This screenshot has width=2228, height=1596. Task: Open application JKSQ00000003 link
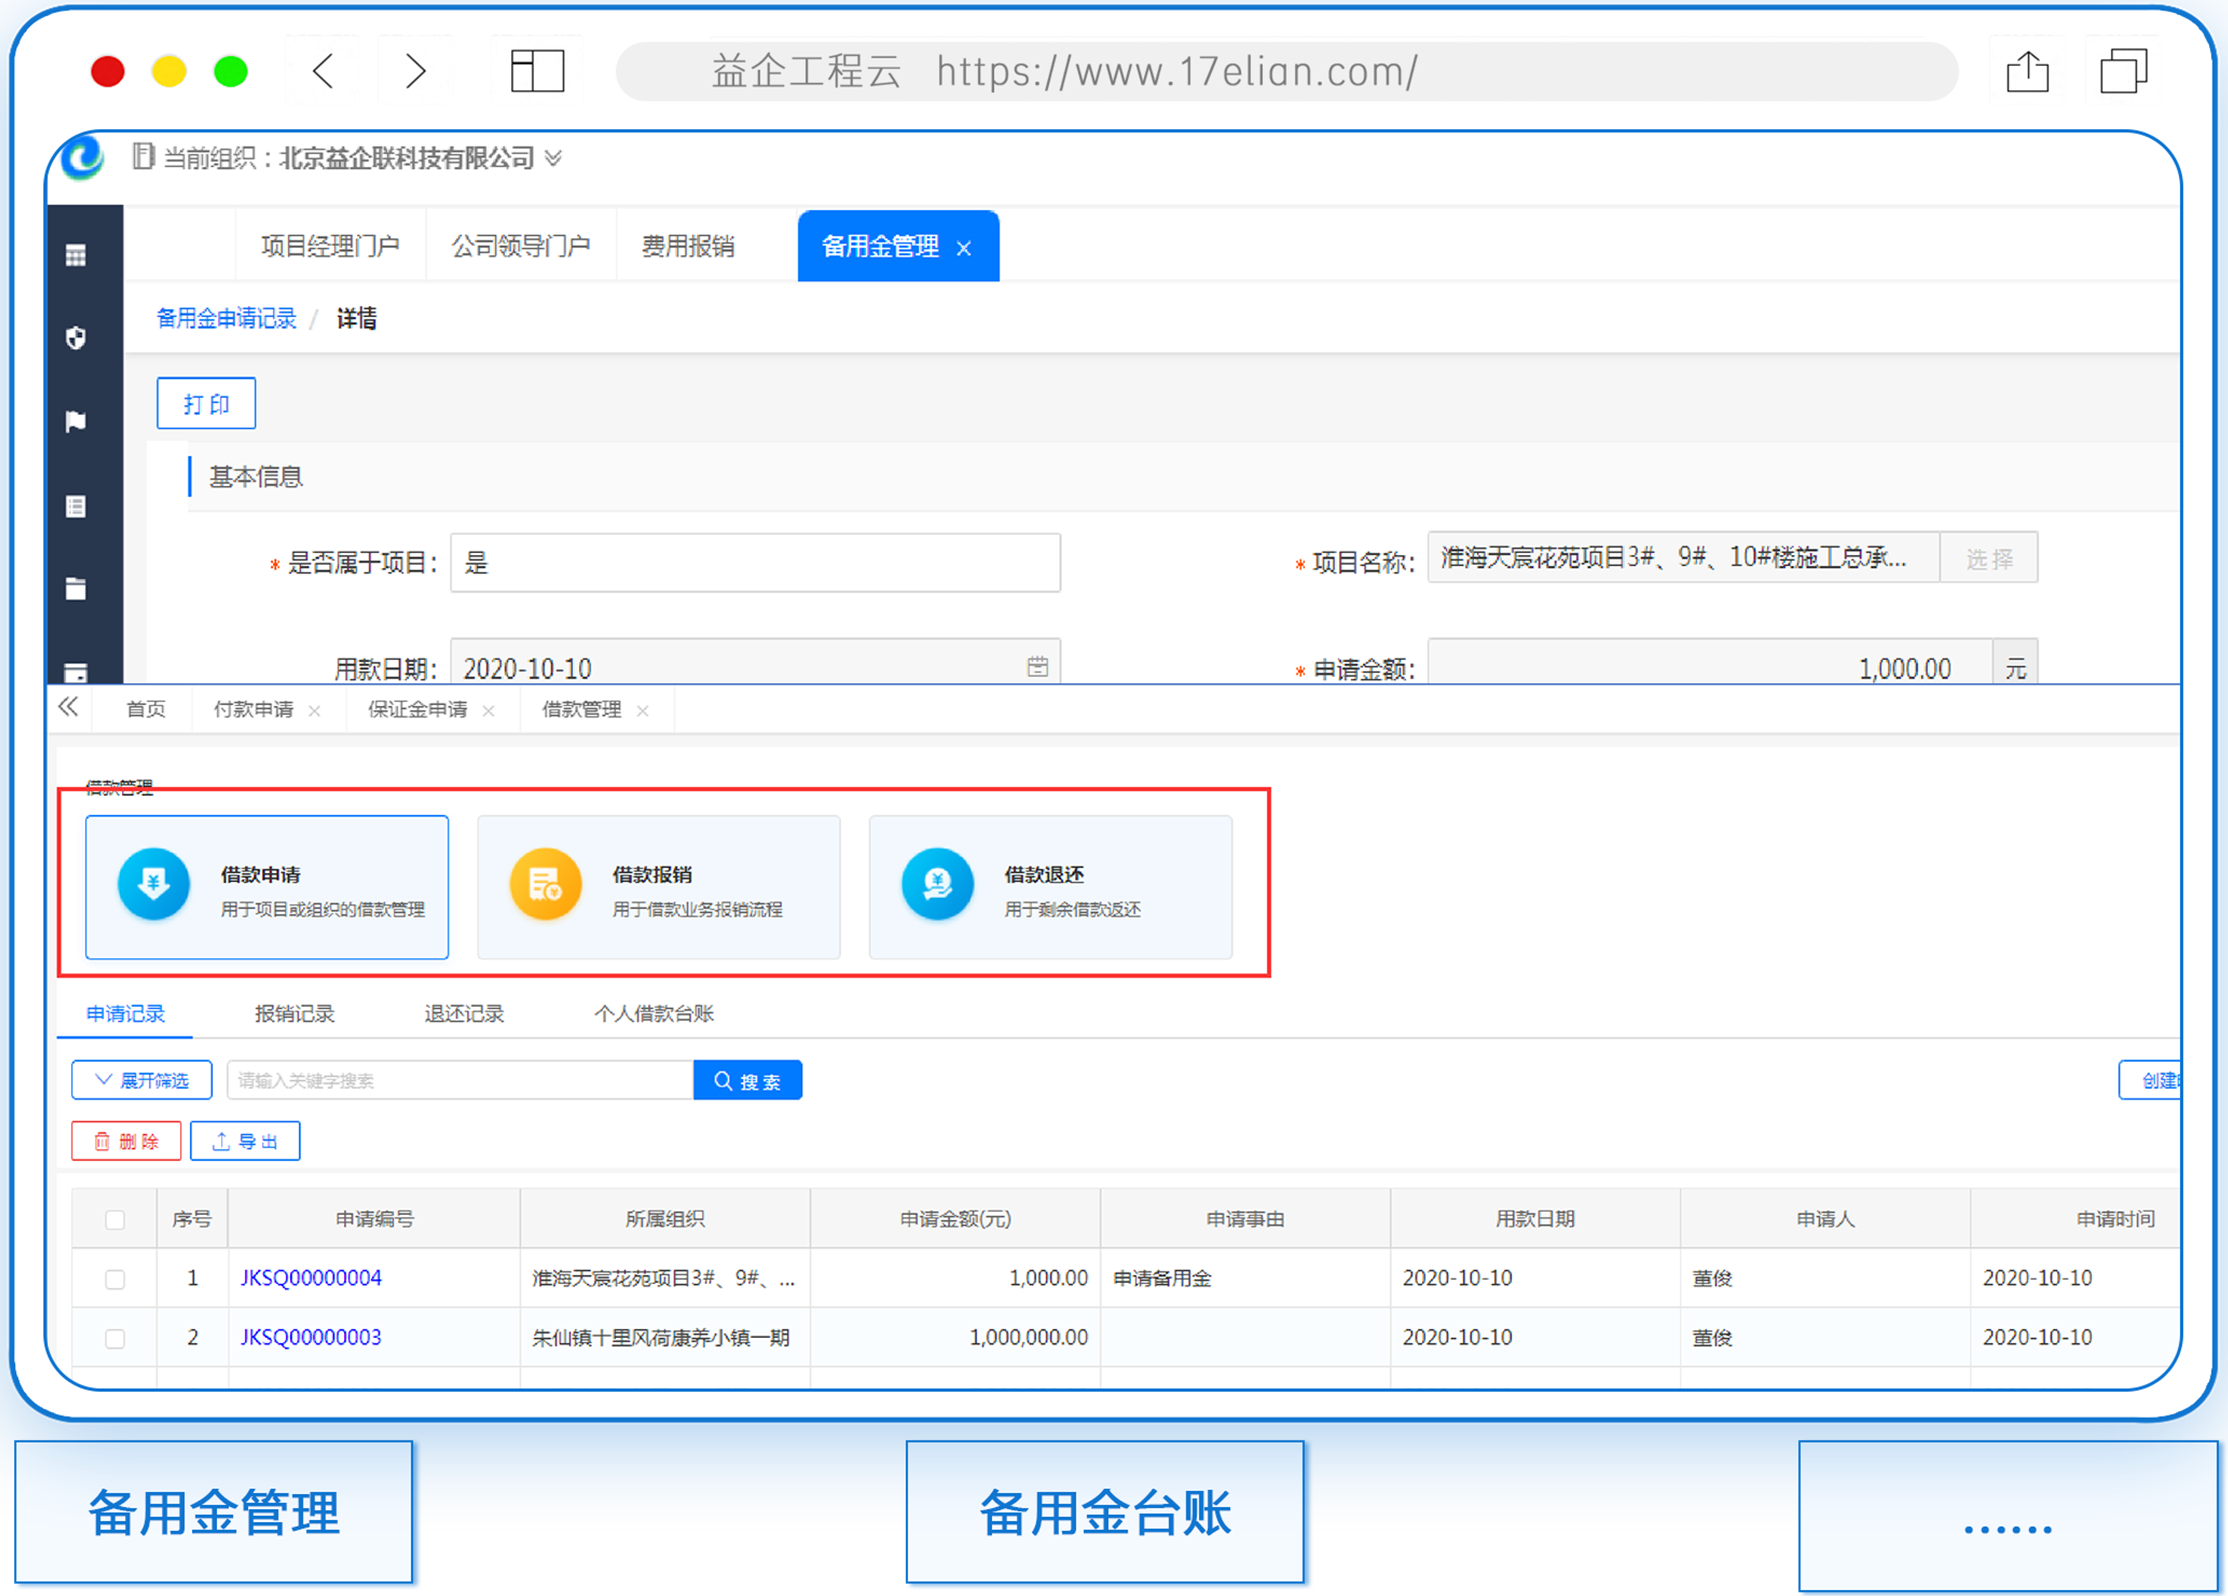point(311,1338)
